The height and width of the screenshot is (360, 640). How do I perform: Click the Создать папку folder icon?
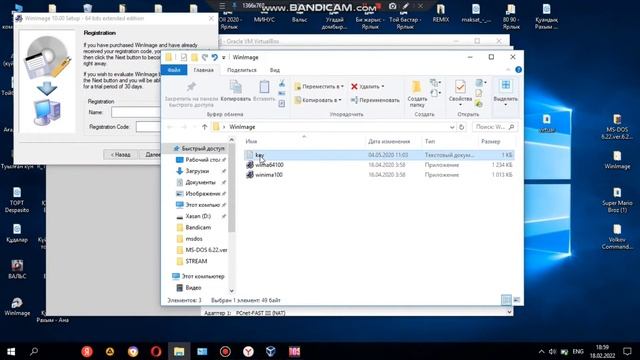pos(416,87)
